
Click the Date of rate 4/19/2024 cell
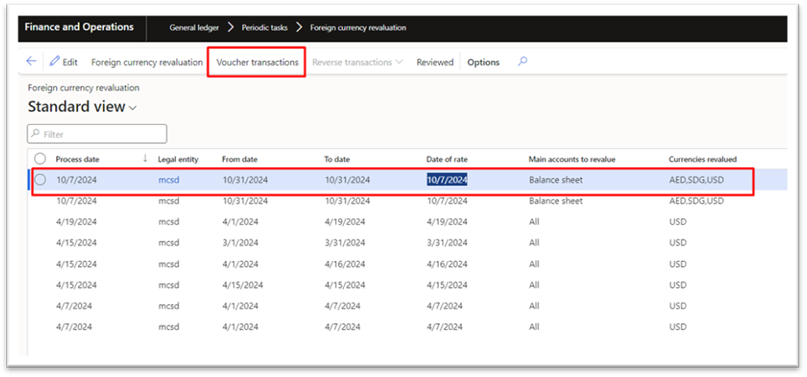(x=447, y=222)
